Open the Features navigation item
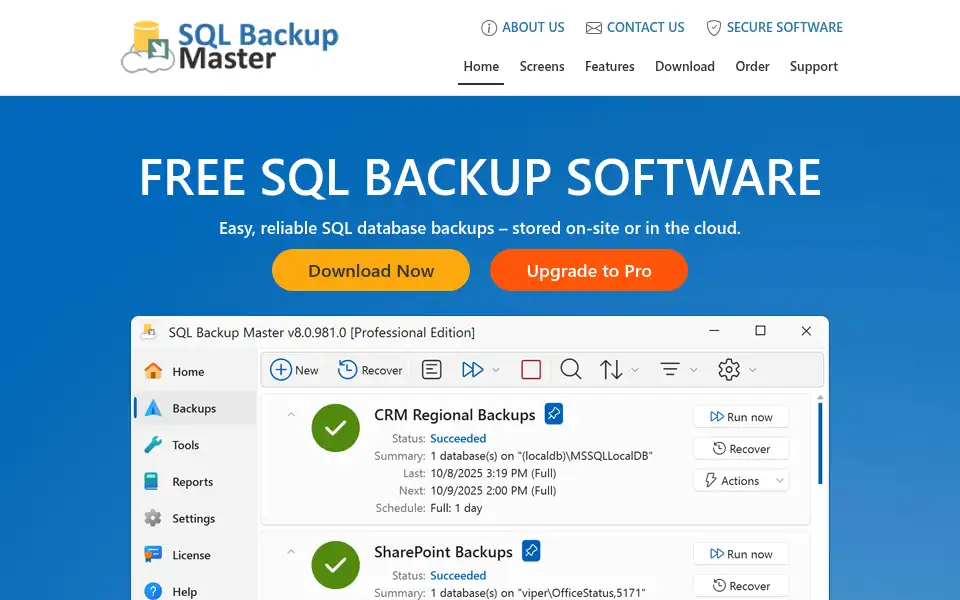Viewport: 960px width, 600px height. 609,66
